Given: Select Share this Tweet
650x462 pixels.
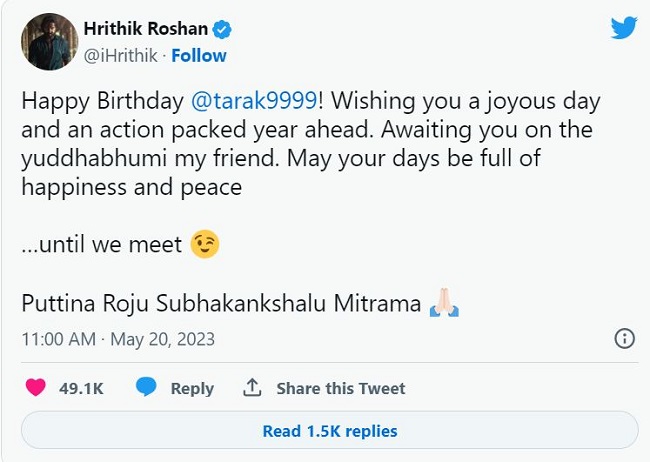Looking at the screenshot, I should (341, 388).
